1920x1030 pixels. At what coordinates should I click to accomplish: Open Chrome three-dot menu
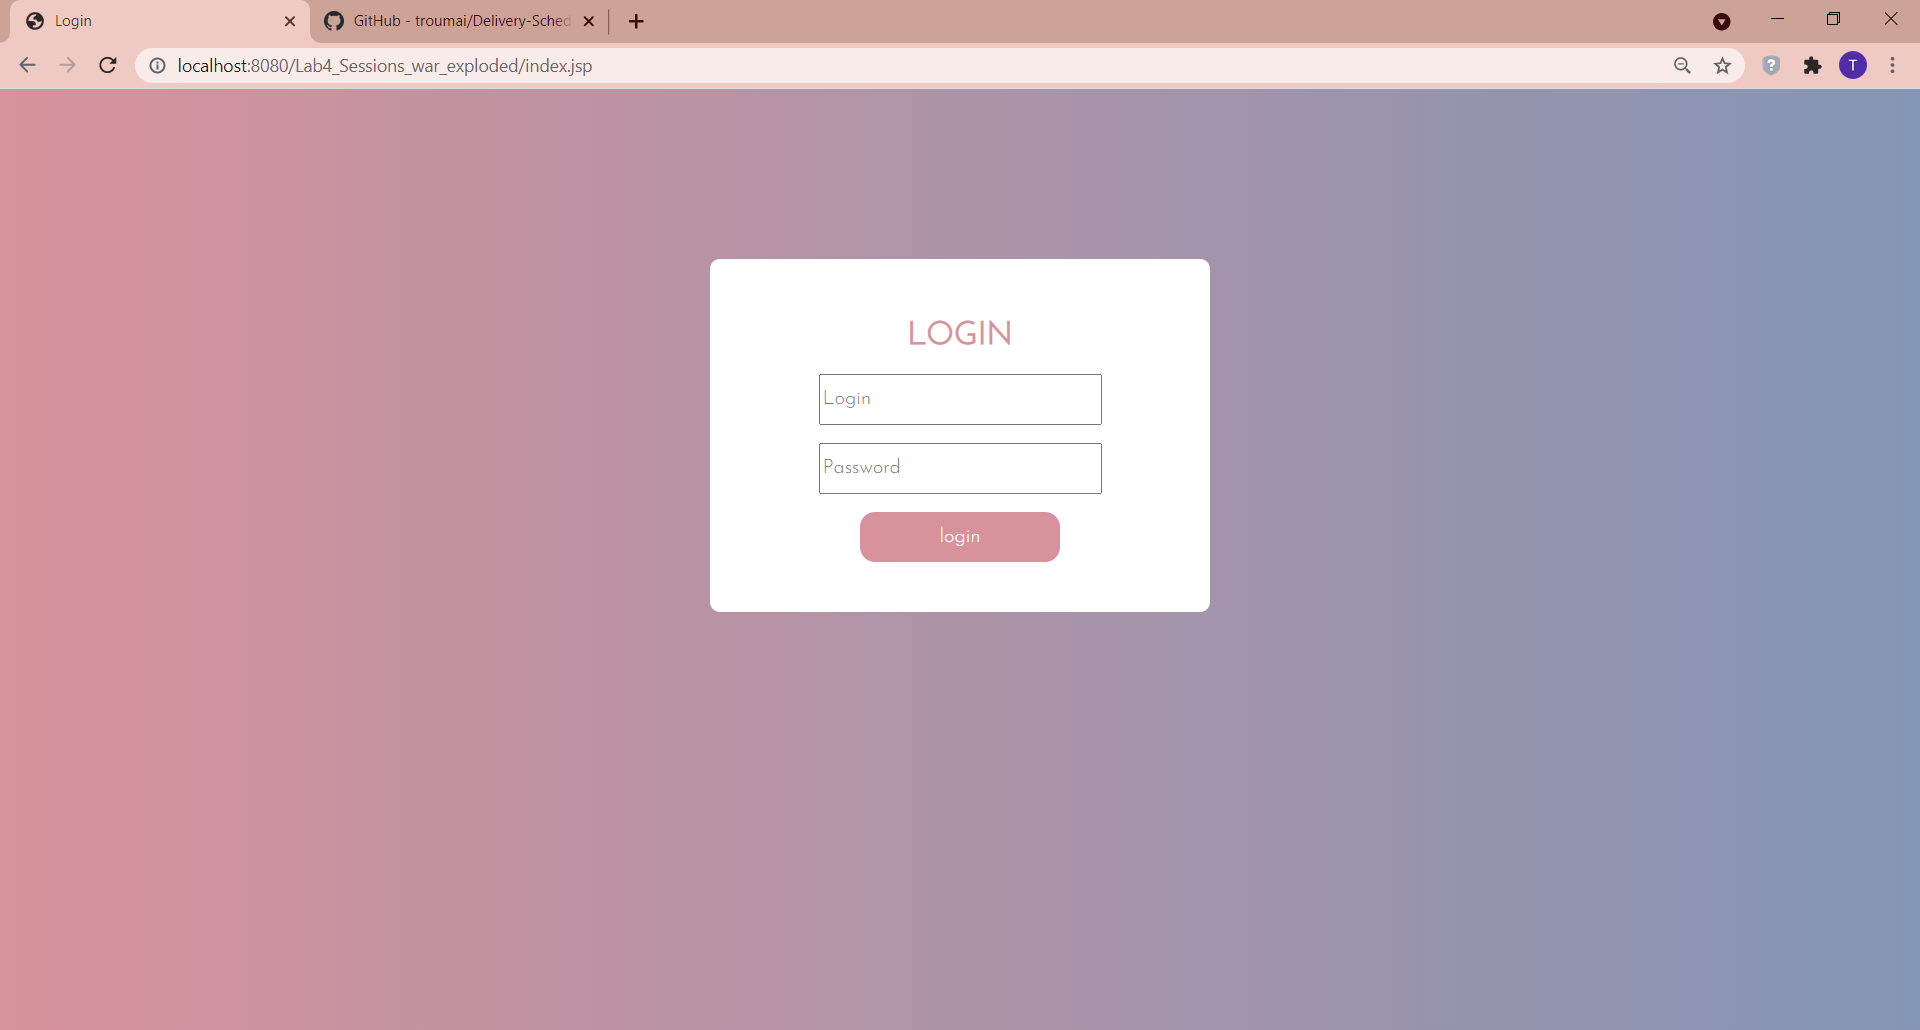click(1892, 66)
